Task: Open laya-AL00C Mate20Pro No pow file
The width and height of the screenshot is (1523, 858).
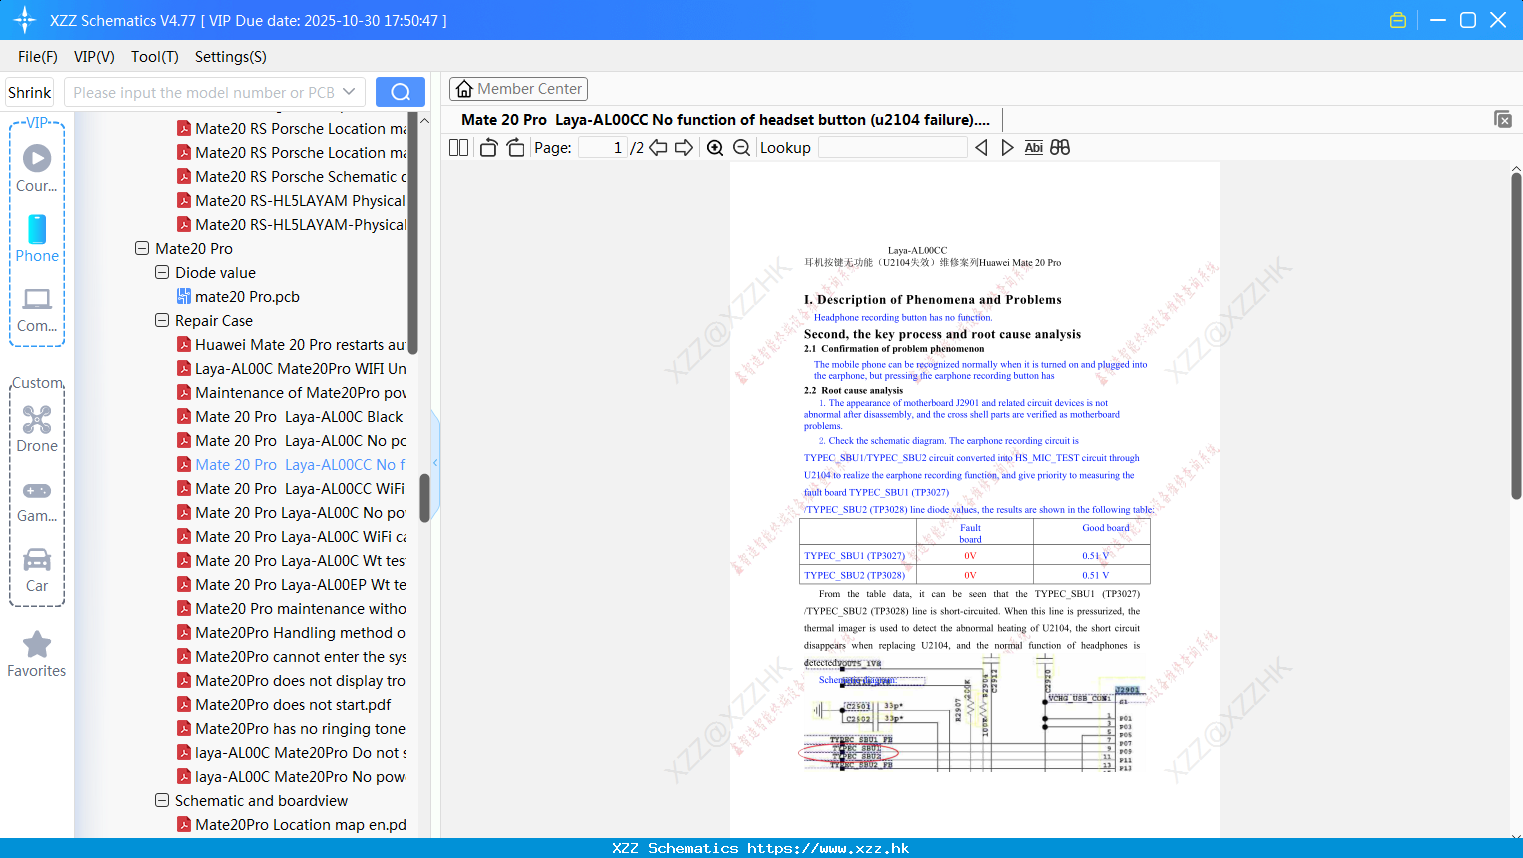Action: click(x=291, y=776)
